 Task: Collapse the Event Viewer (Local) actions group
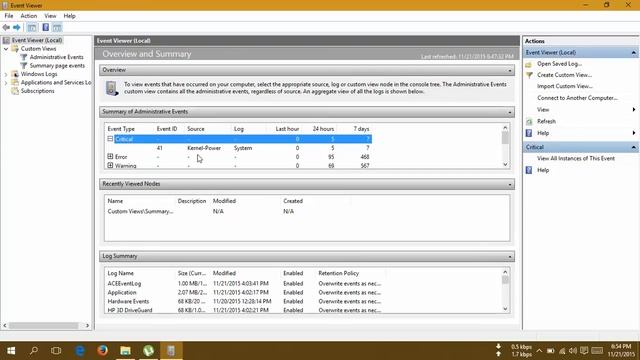click(x=633, y=53)
